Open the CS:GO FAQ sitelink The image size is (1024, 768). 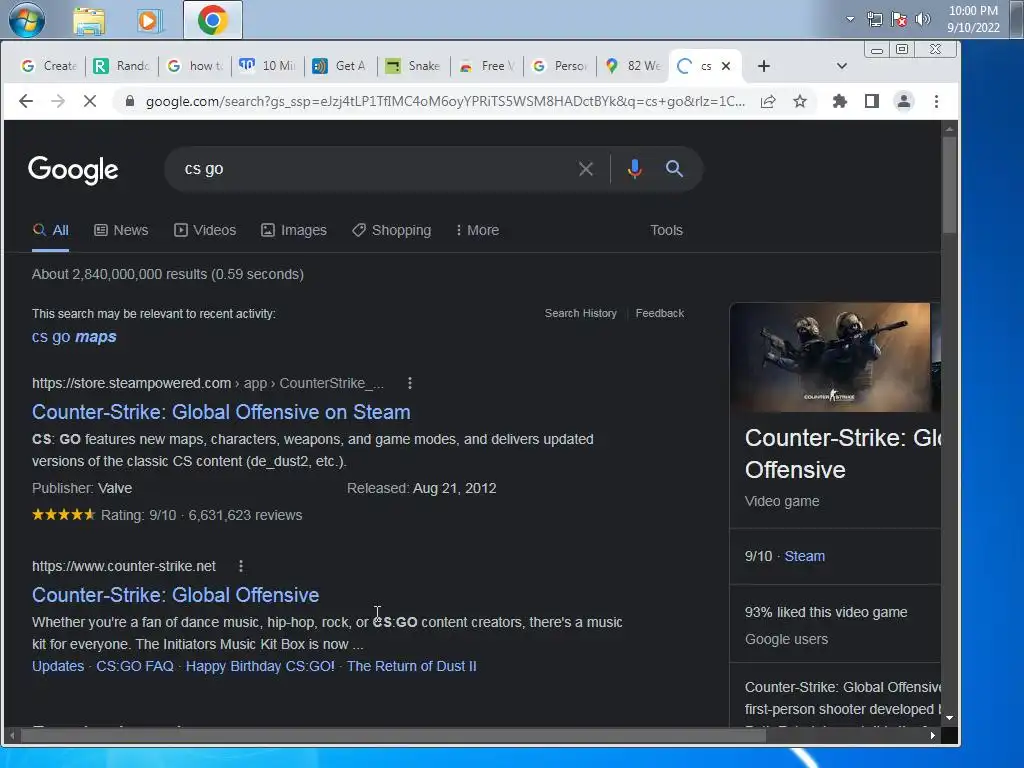[x=135, y=666]
